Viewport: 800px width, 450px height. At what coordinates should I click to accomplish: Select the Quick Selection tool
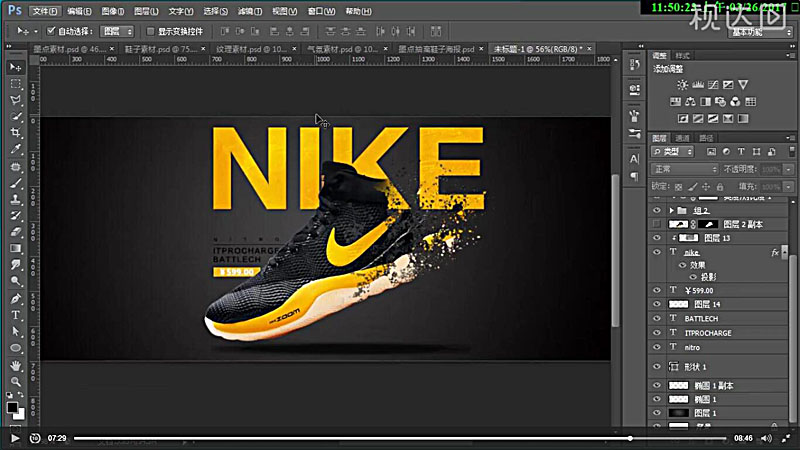[x=16, y=116]
